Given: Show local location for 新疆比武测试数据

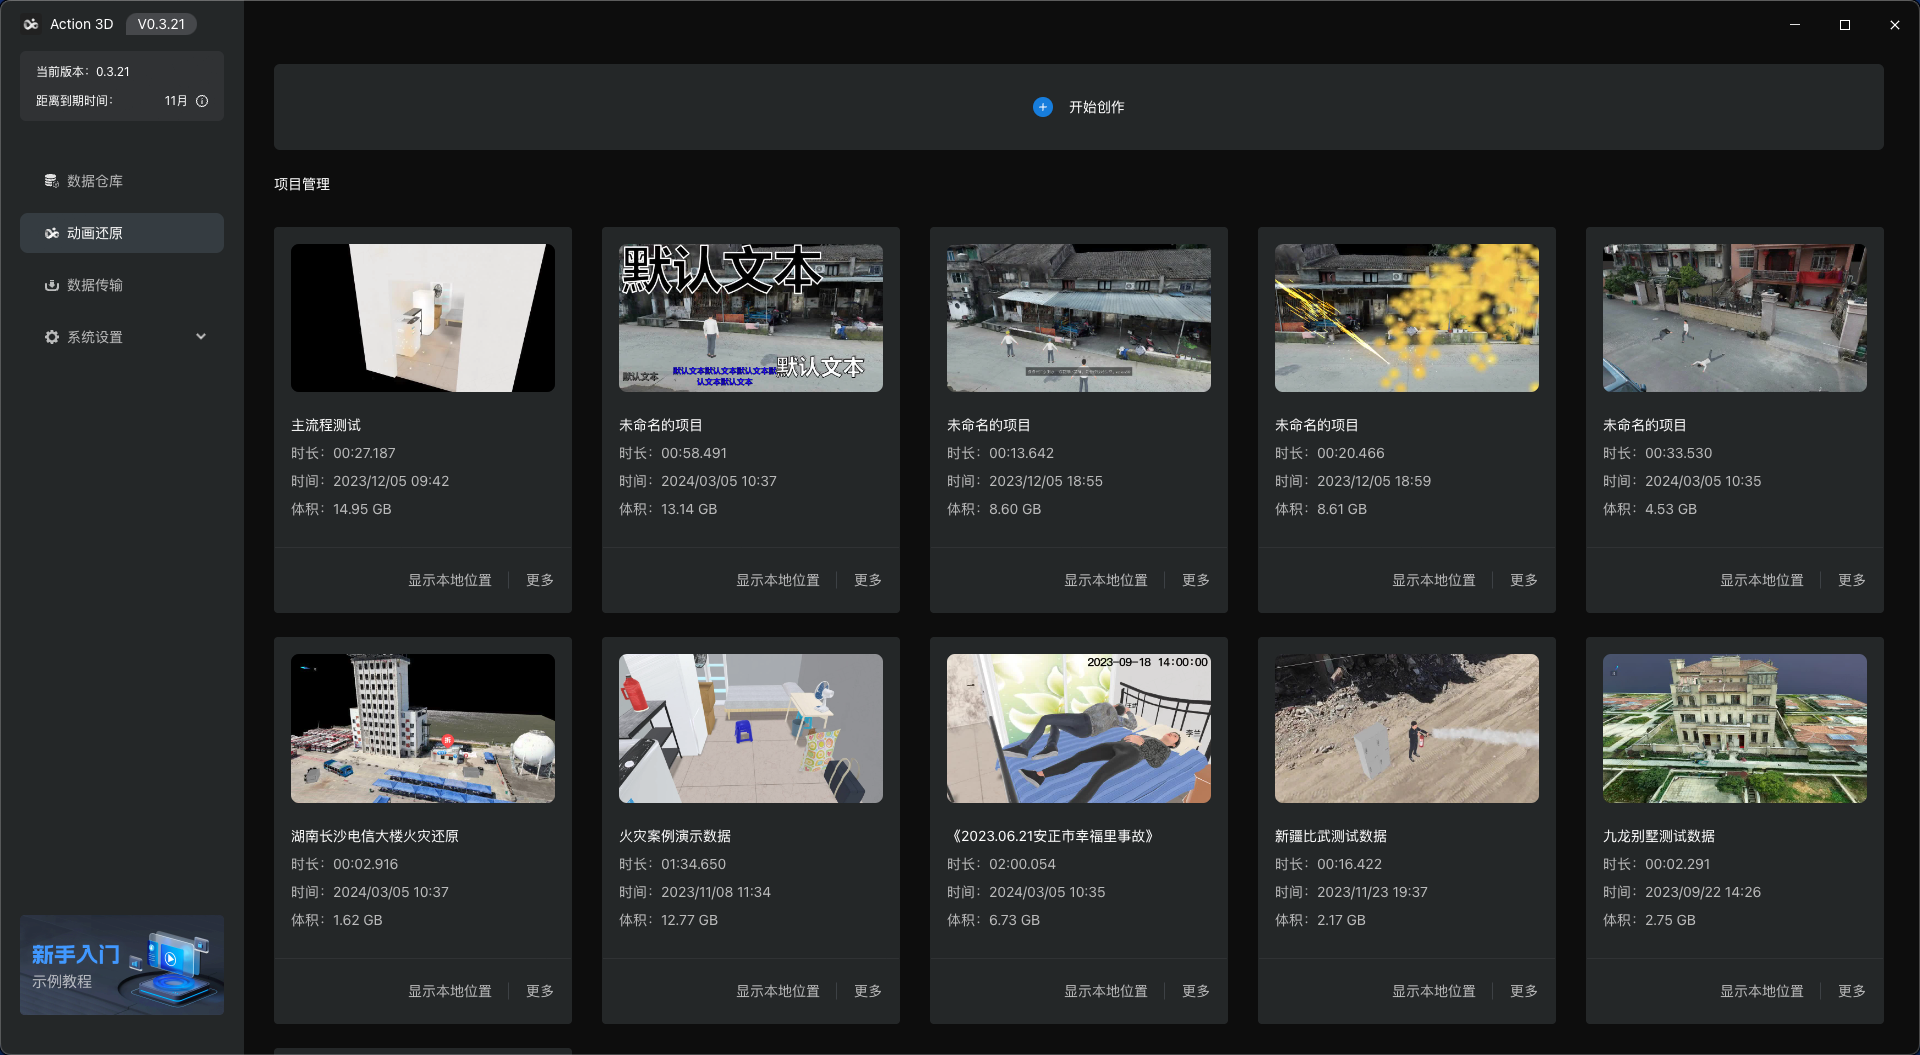Looking at the screenshot, I should coord(1433,991).
